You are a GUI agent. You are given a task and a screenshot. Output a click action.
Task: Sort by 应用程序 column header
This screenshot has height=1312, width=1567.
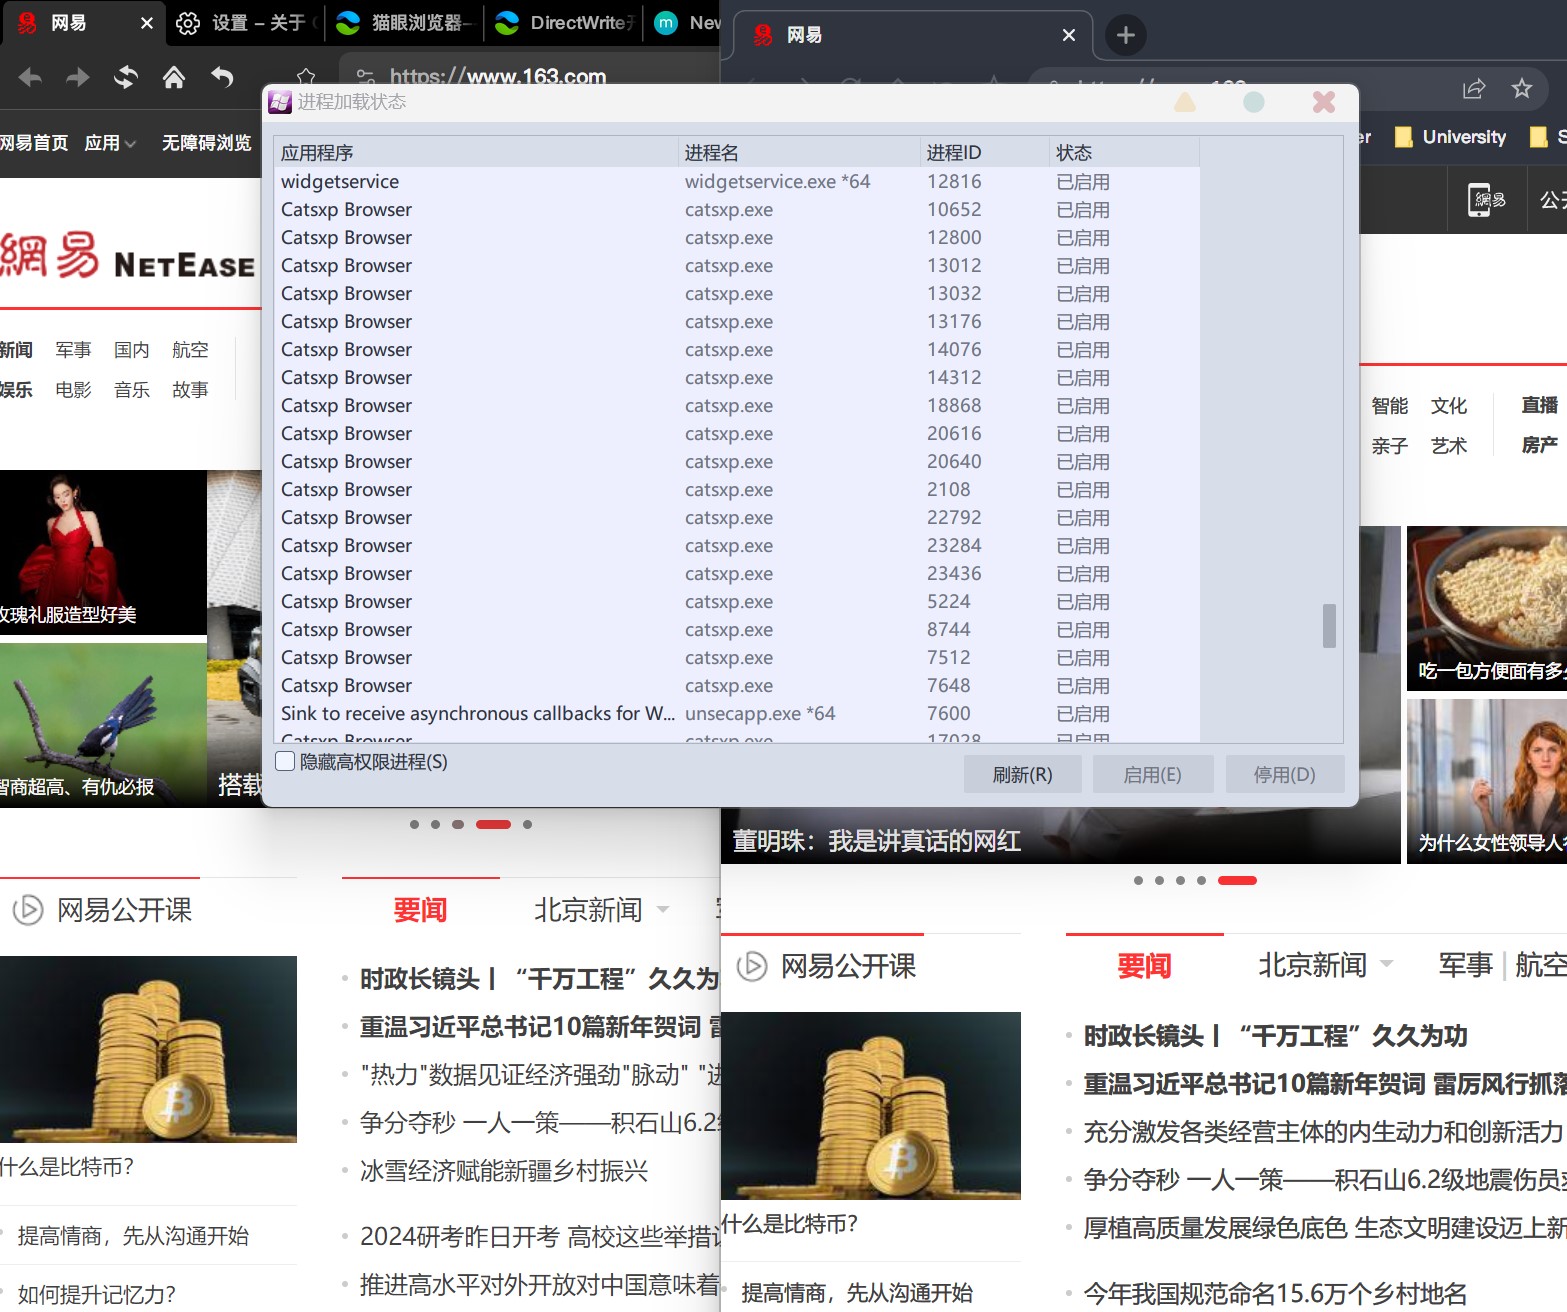tap(476, 152)
